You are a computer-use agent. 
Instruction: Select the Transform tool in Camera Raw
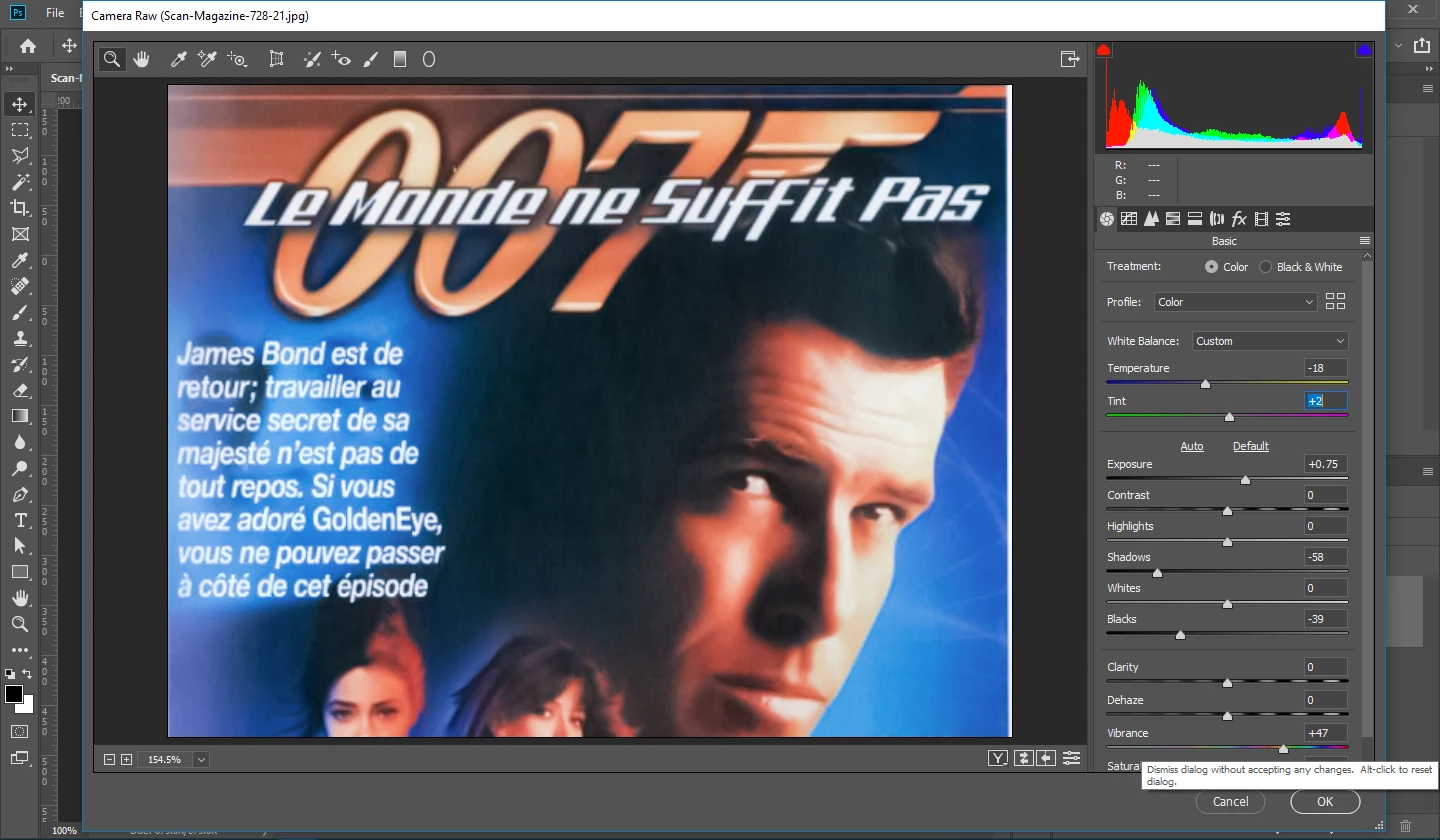[277, 59]
